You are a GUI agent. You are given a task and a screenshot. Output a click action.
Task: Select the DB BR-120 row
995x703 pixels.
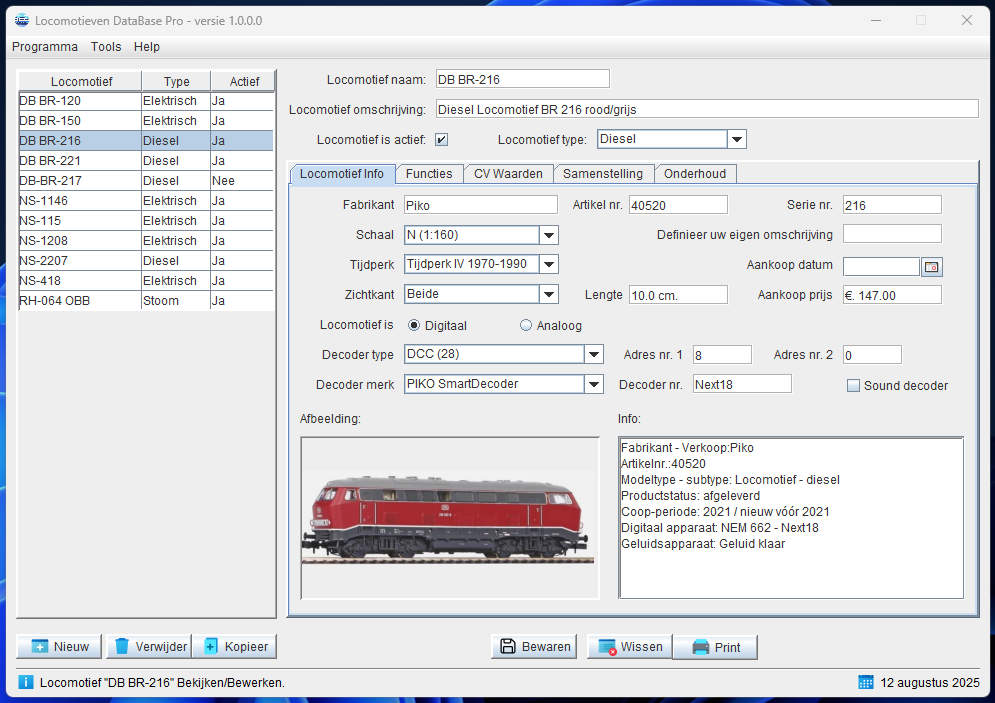(146, 101)
